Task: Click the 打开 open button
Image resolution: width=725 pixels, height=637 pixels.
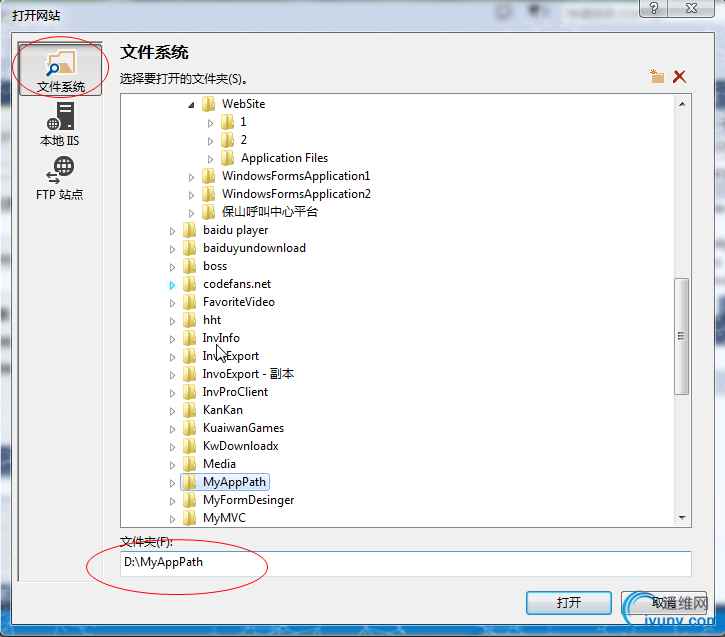Action: [x=569, y=603]
